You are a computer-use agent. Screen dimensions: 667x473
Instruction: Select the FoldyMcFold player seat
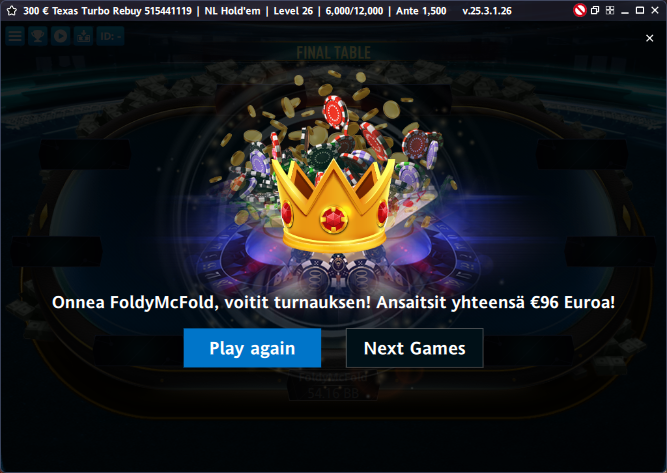333,385
